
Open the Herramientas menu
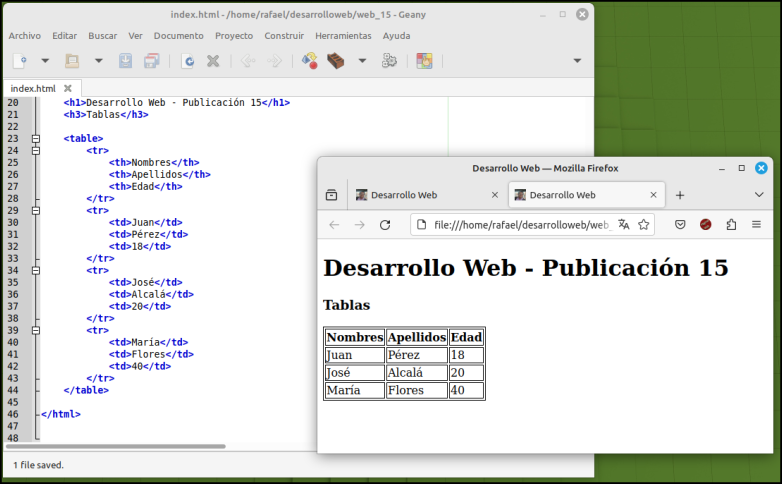pyautogui.click(x=343, y=36)
